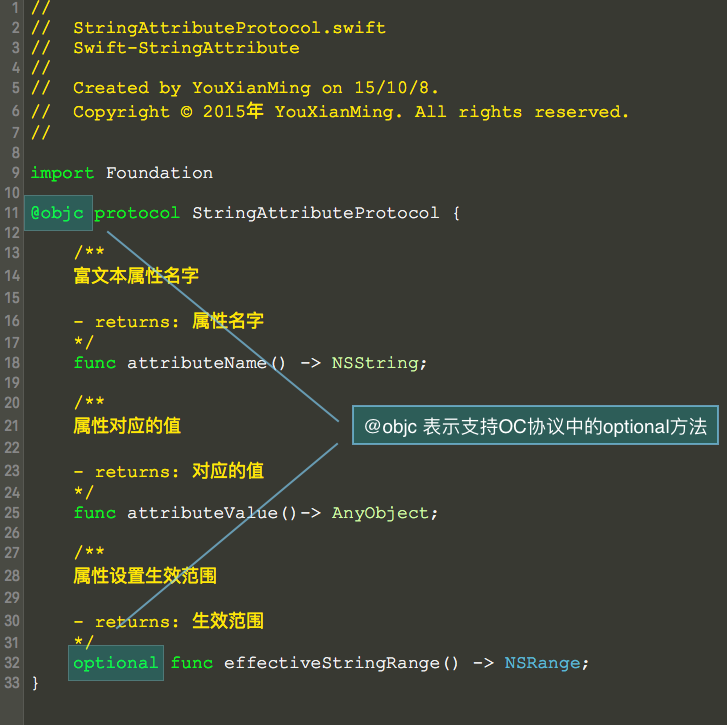Click the word Foundation
The width and height of the screenshot is (727, 725).
(x=159, y=173)
